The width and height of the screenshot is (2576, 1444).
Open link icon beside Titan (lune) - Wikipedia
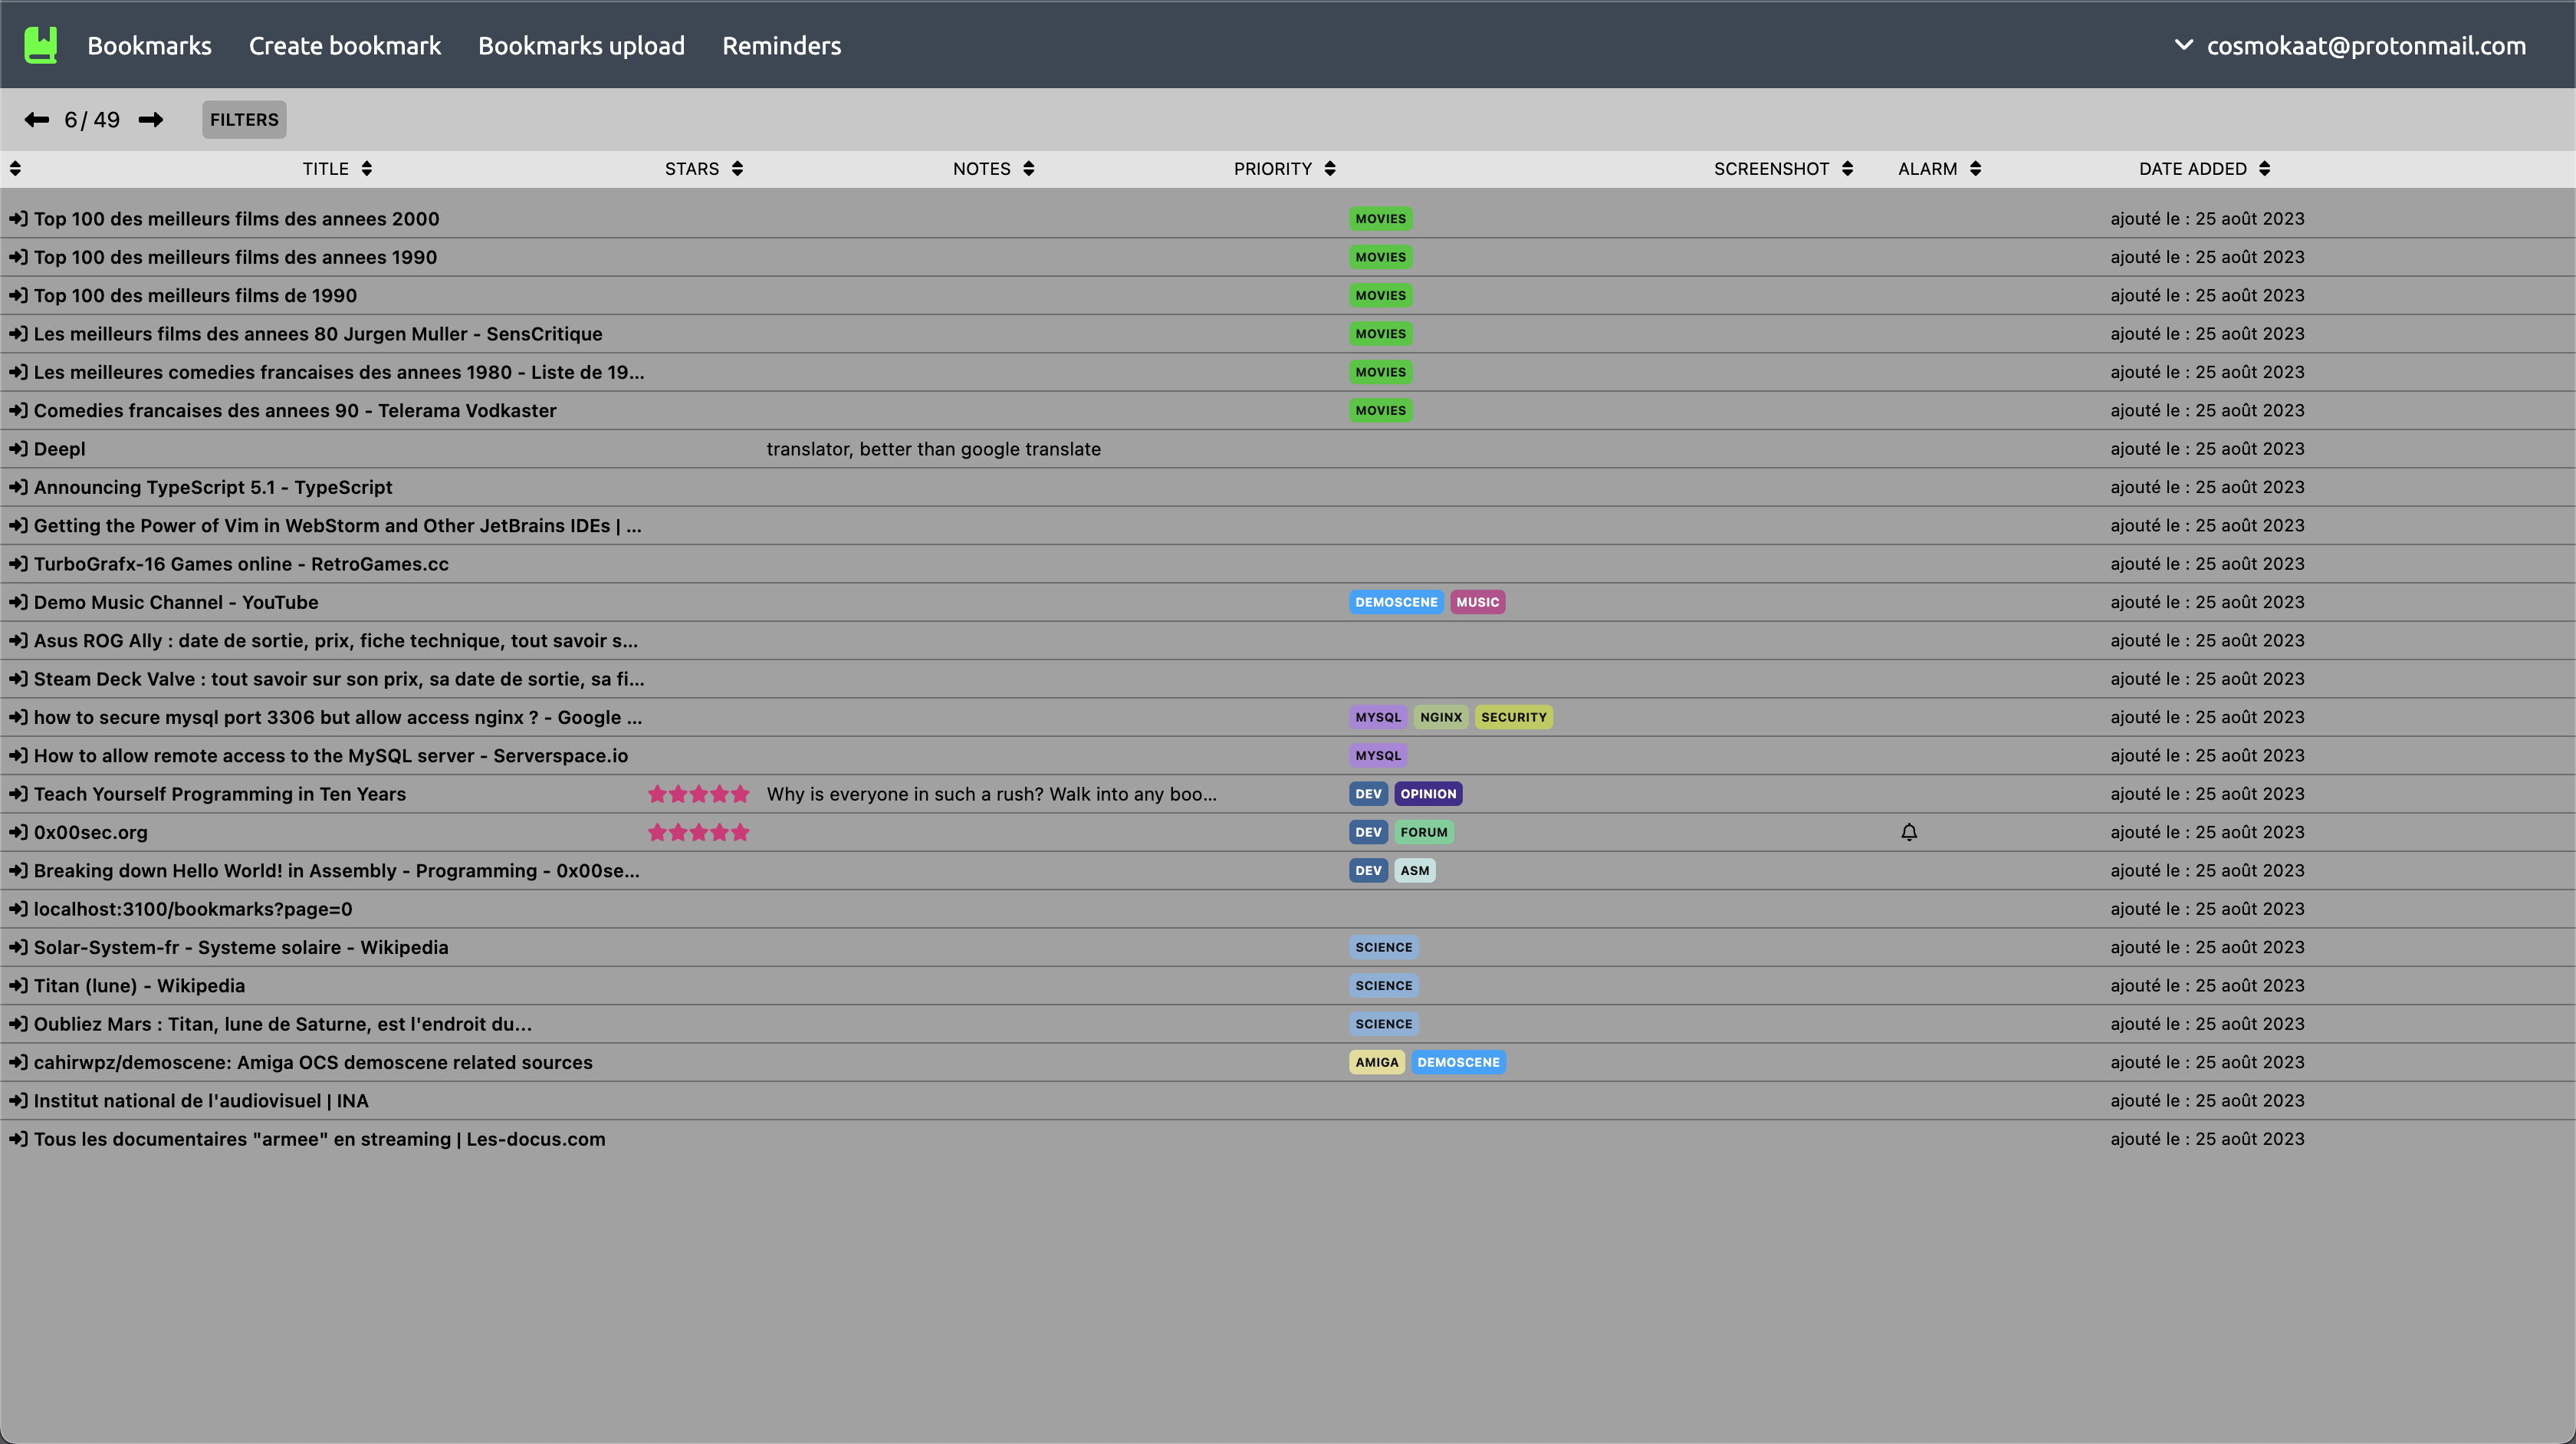point(18,985)
